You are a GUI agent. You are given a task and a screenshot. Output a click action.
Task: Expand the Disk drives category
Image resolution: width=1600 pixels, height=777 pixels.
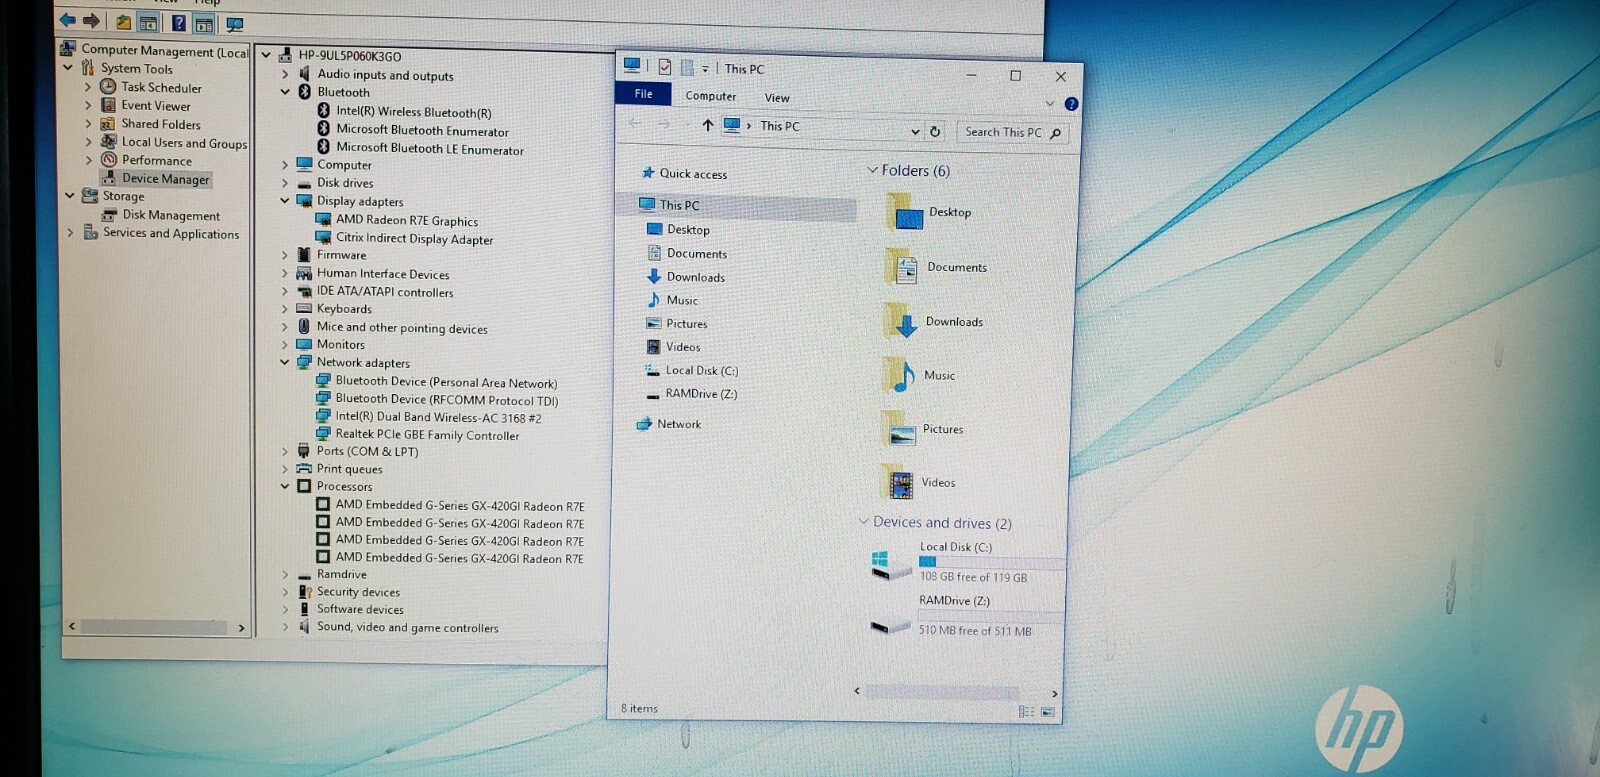[x=285, y=183]
